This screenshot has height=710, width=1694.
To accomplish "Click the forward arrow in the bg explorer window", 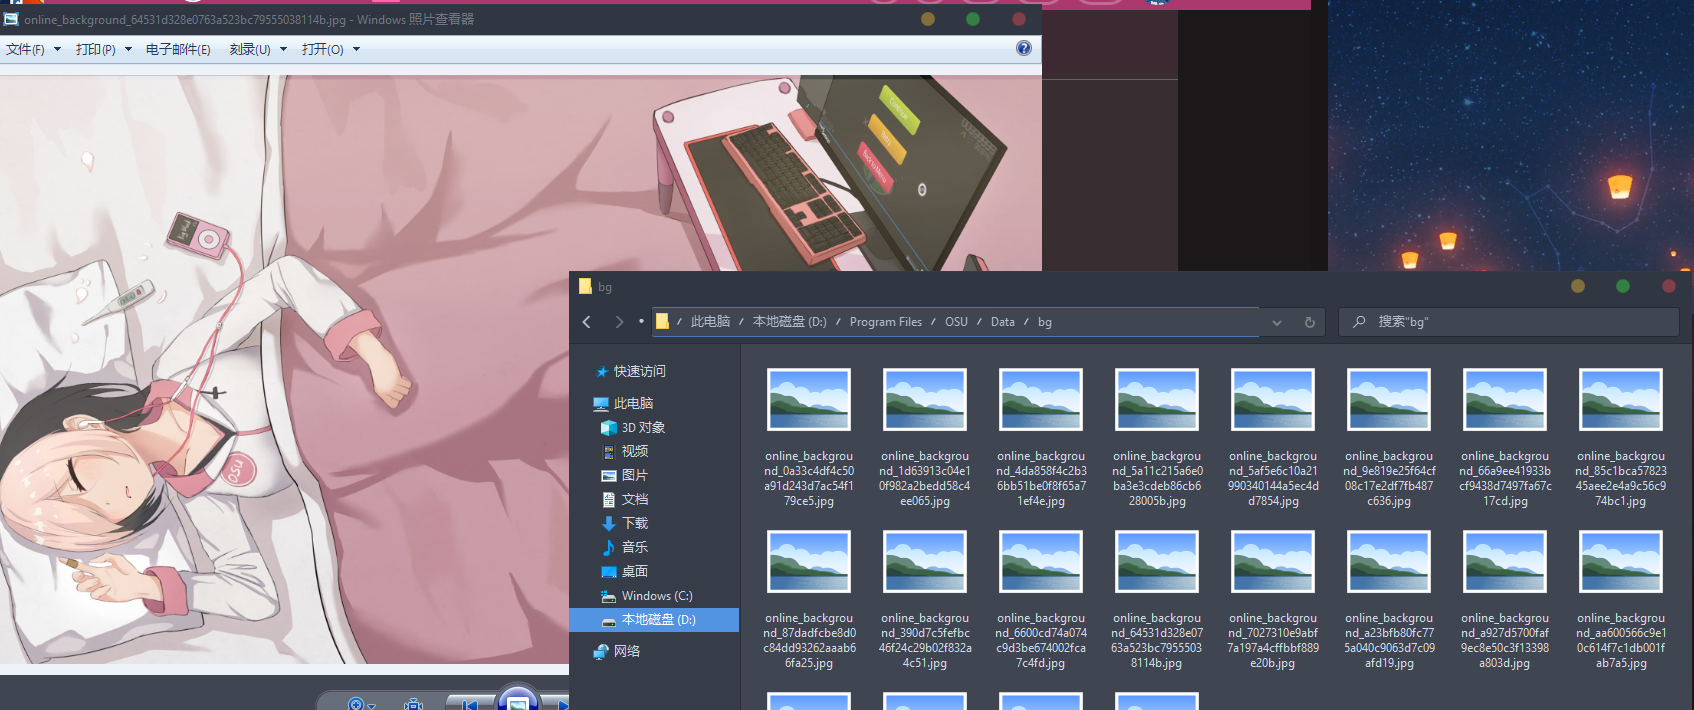I will [619, 322].
